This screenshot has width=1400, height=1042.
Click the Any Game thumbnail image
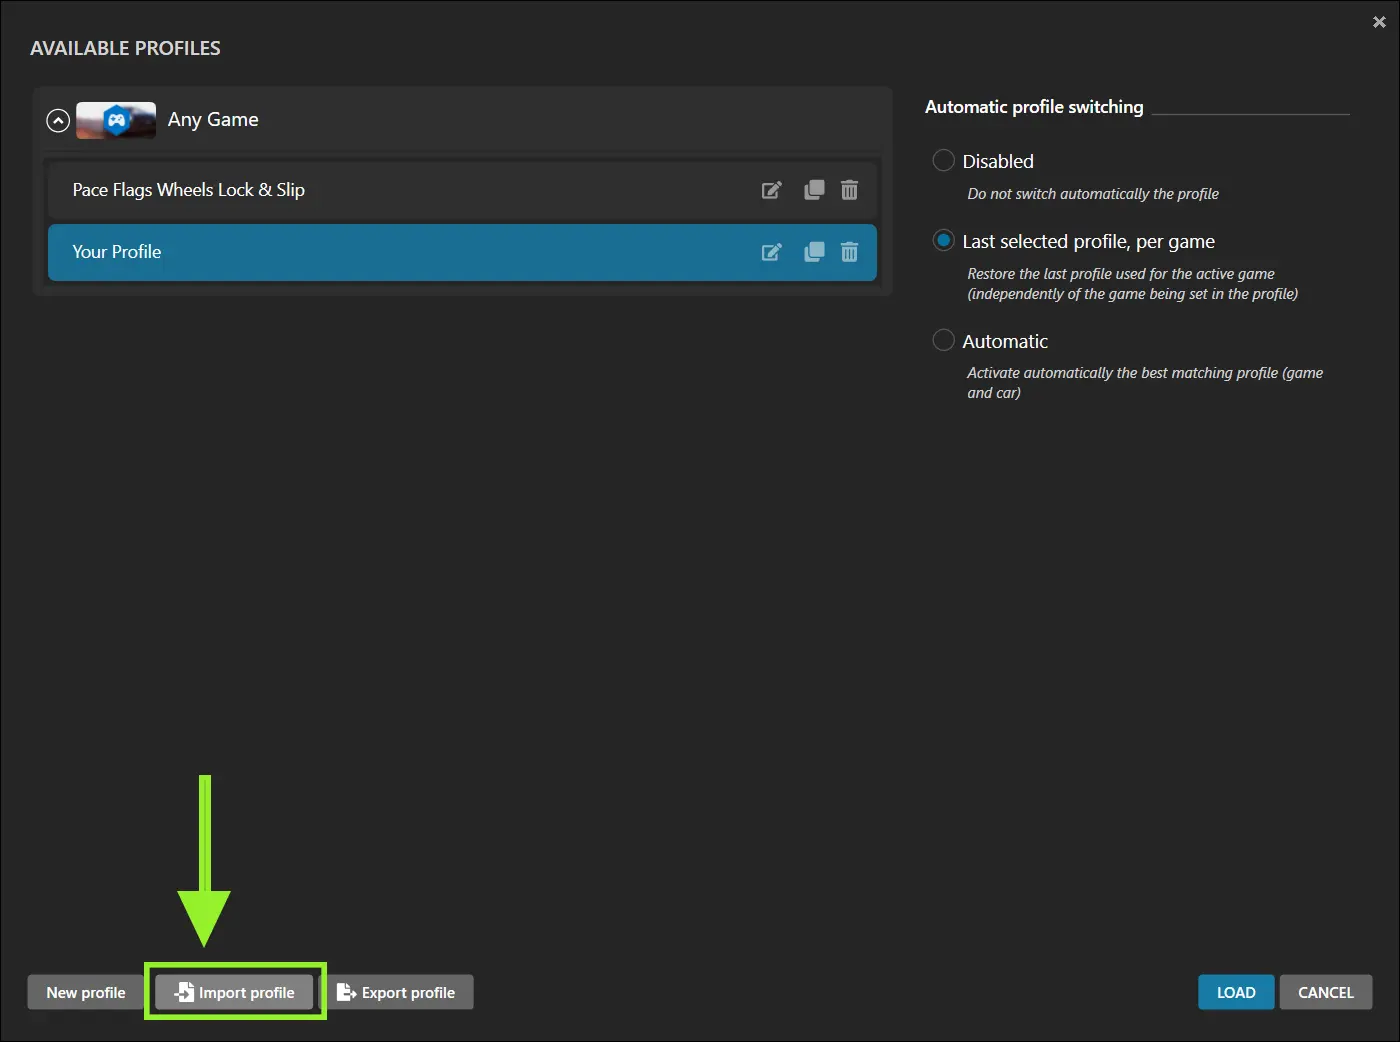click(115, 119)
